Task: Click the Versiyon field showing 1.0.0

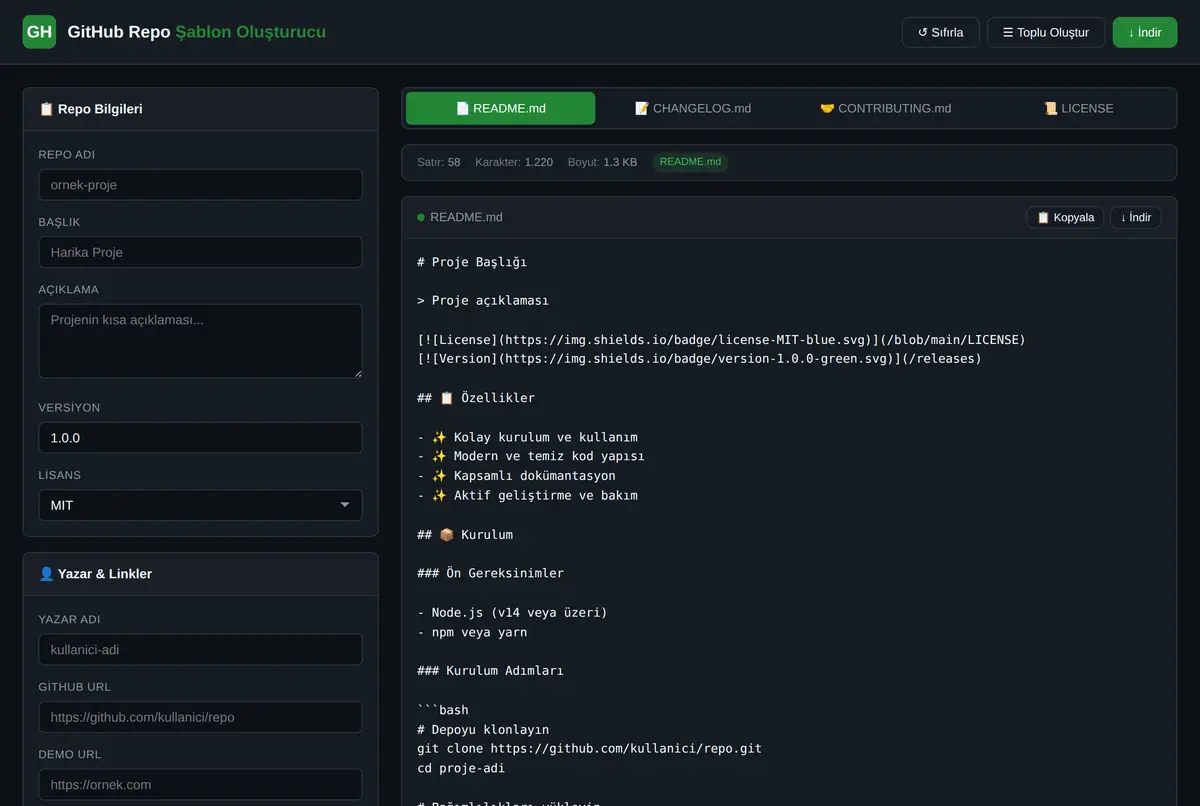Action: (200, 438)
